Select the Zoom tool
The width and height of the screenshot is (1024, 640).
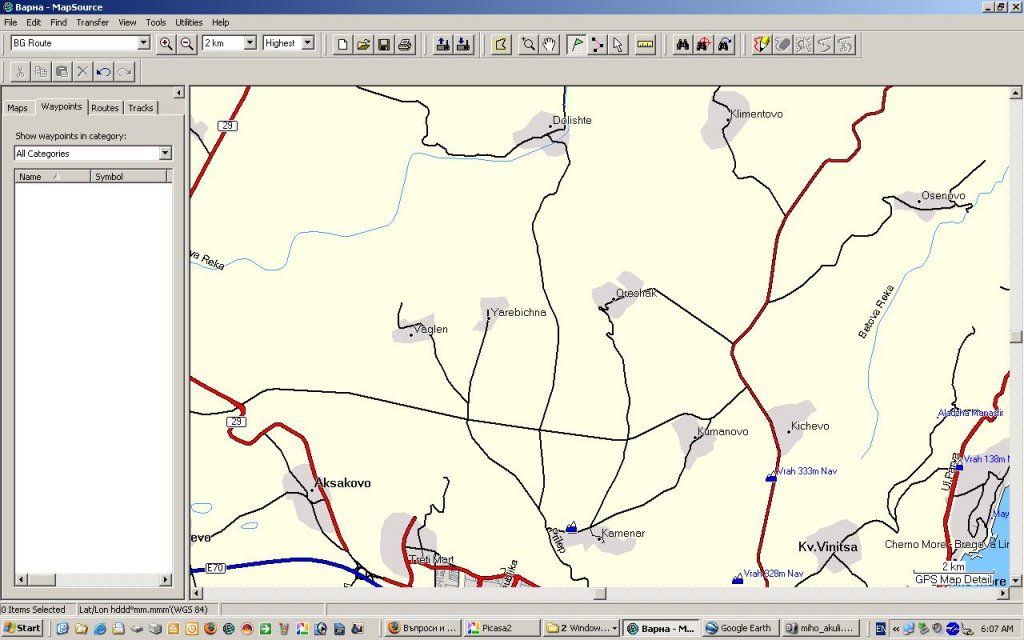(528, 44)
